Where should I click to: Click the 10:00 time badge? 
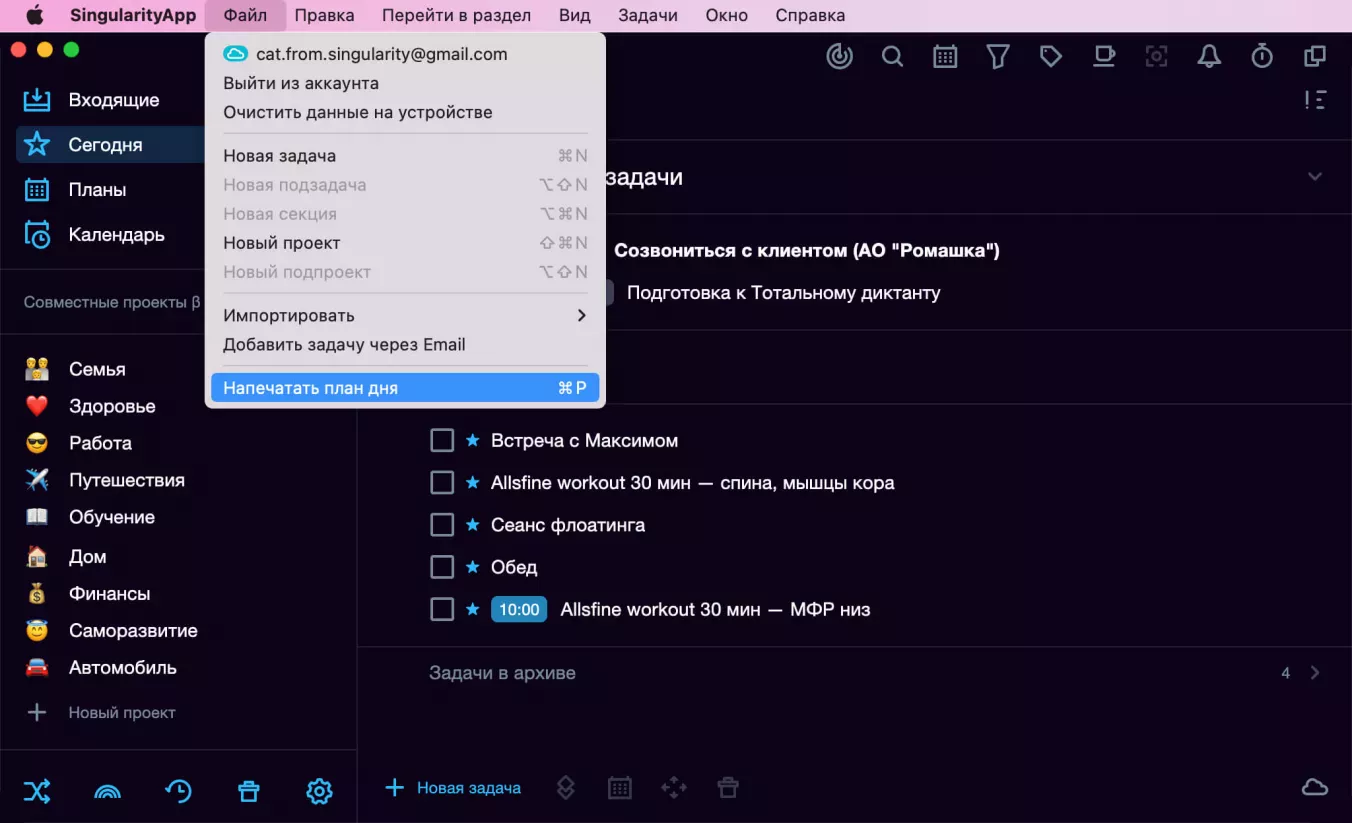pos(519,609)
